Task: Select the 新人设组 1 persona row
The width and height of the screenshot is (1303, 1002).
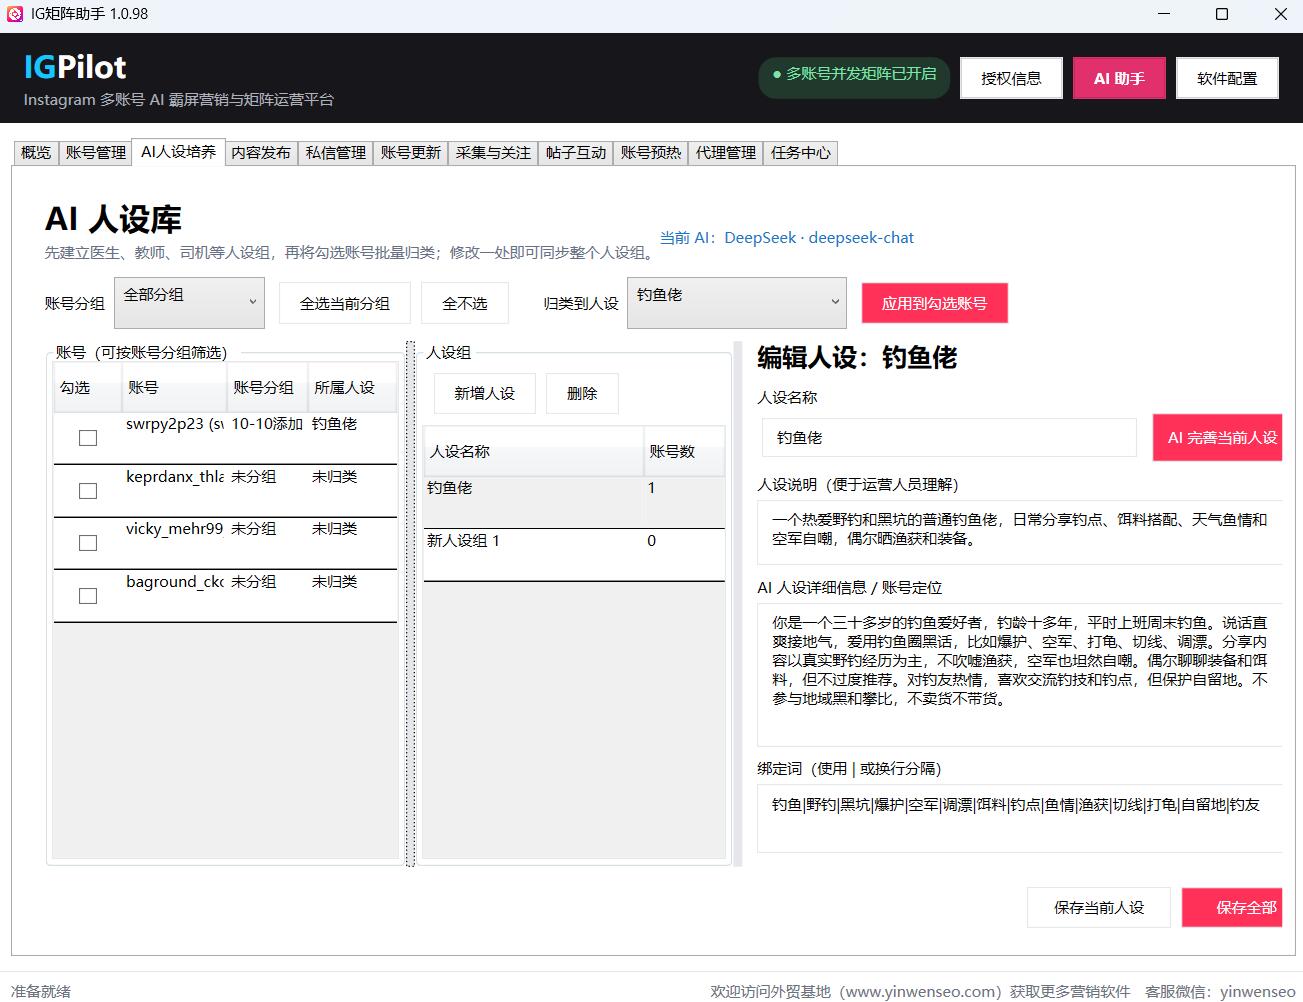Action: point(574,554)
